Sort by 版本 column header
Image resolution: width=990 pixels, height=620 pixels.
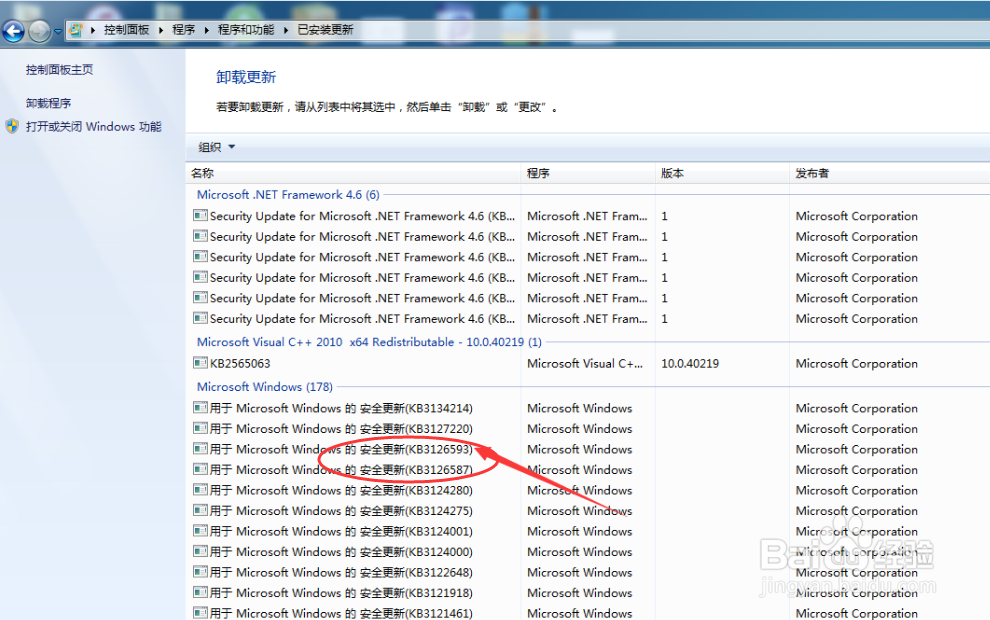[672, 173]
